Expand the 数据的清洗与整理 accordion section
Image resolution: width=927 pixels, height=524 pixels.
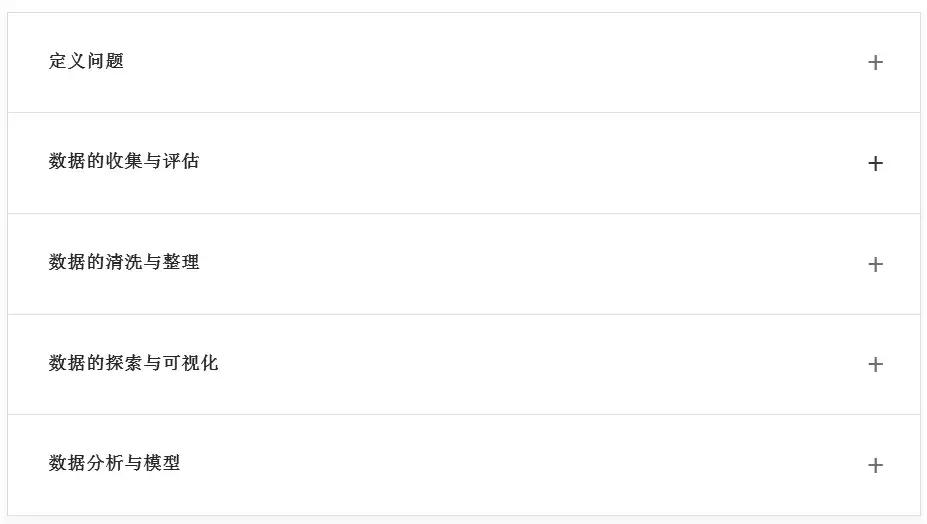pos(875,264)
